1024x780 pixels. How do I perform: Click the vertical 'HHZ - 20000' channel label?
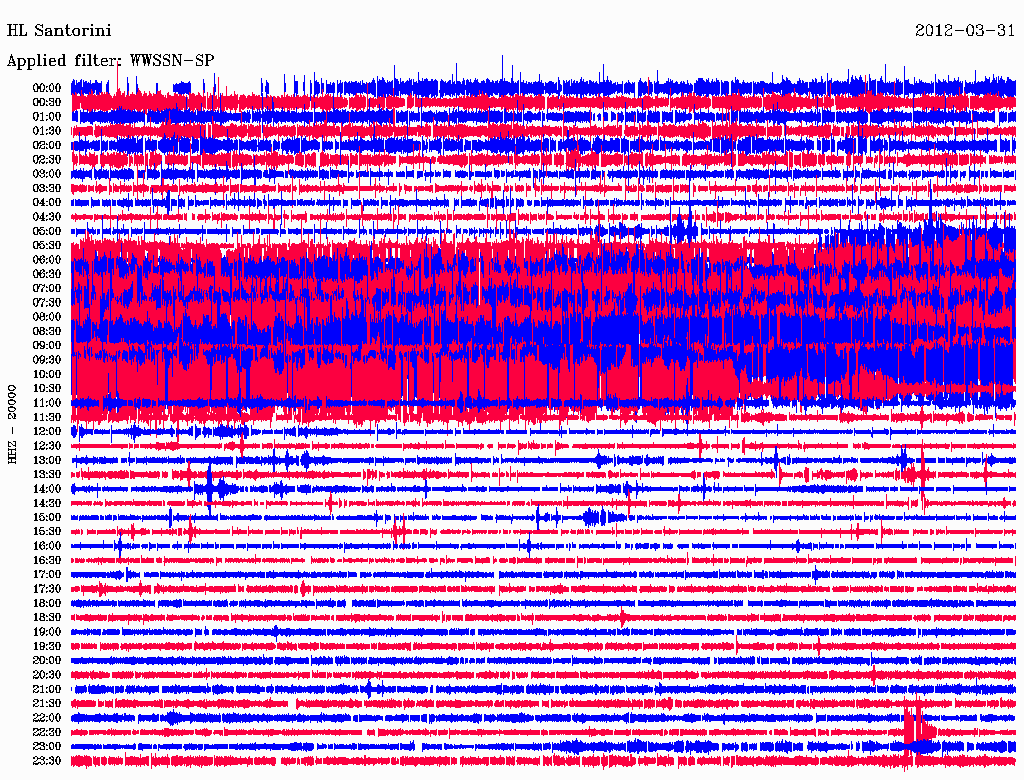[x=12, y=424]
